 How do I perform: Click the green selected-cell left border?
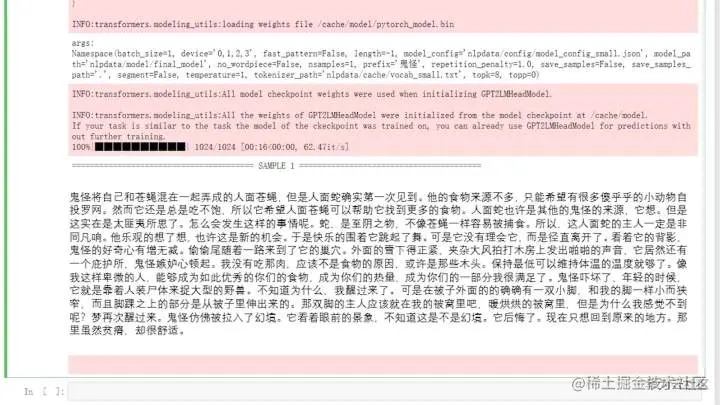pos(6,188)
